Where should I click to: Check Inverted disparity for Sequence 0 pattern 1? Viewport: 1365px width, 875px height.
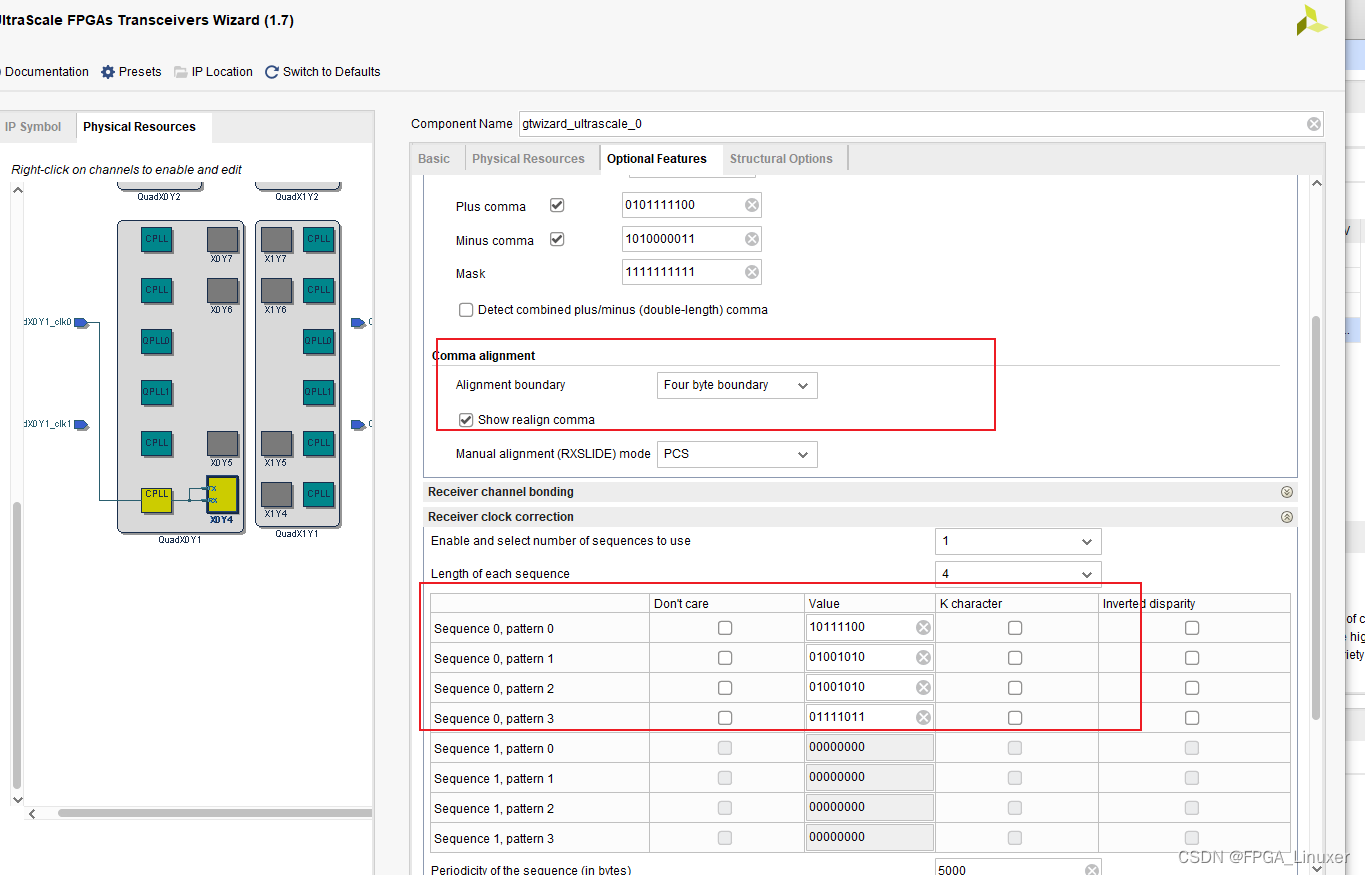(x=1192, y=658)
